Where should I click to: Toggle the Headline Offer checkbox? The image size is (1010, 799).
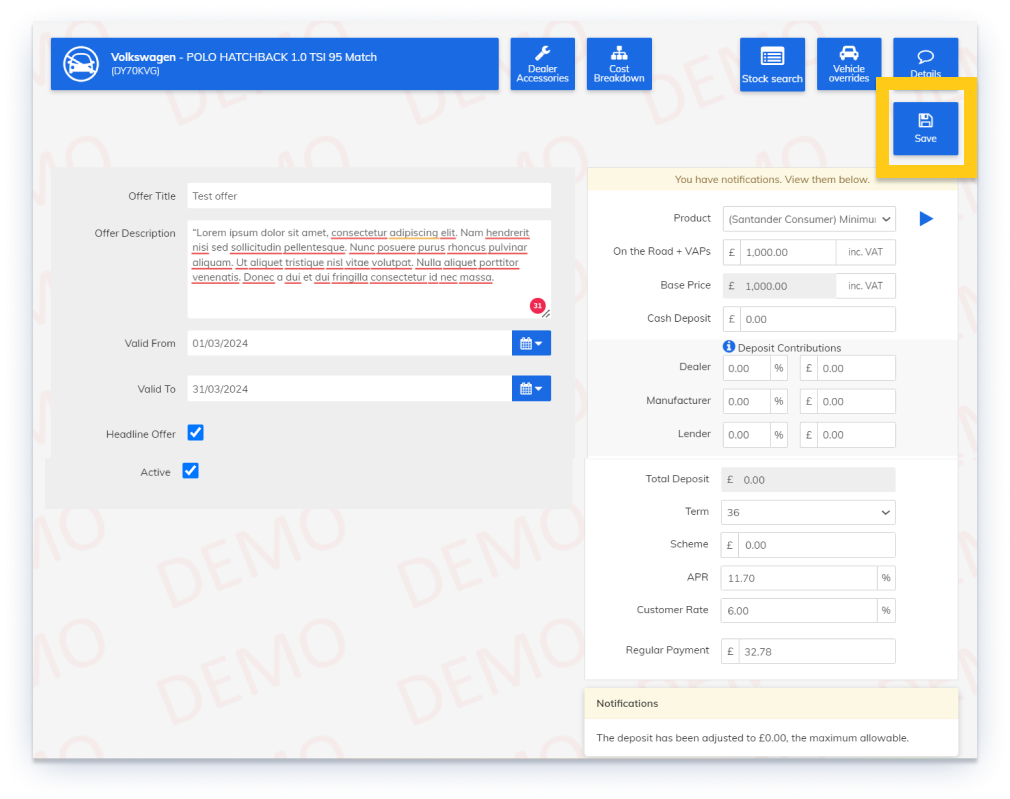pyautogui.click(x=196, y=433)
